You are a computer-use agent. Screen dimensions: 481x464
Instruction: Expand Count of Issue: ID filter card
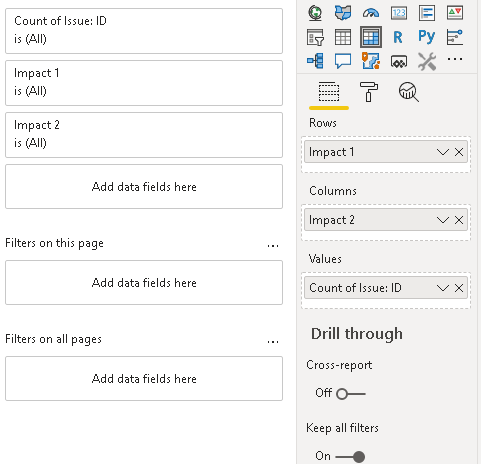pyautogui.click(x=144, y=31)
